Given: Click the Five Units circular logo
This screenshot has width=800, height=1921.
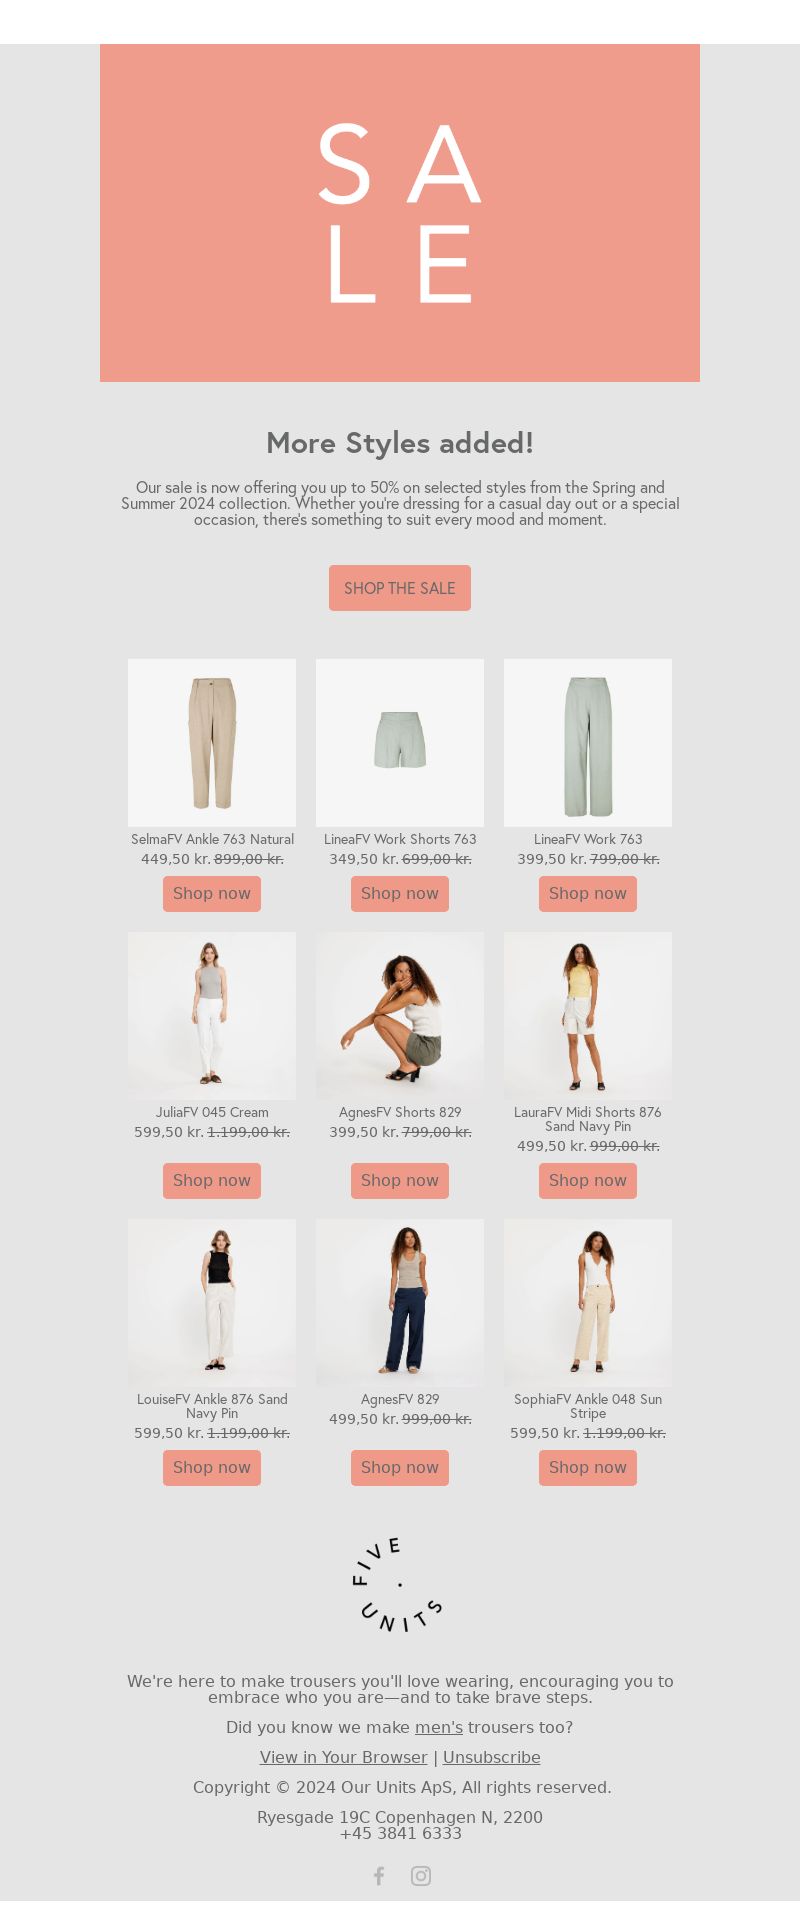Looking at the screenshot, I should (398, 1585).
